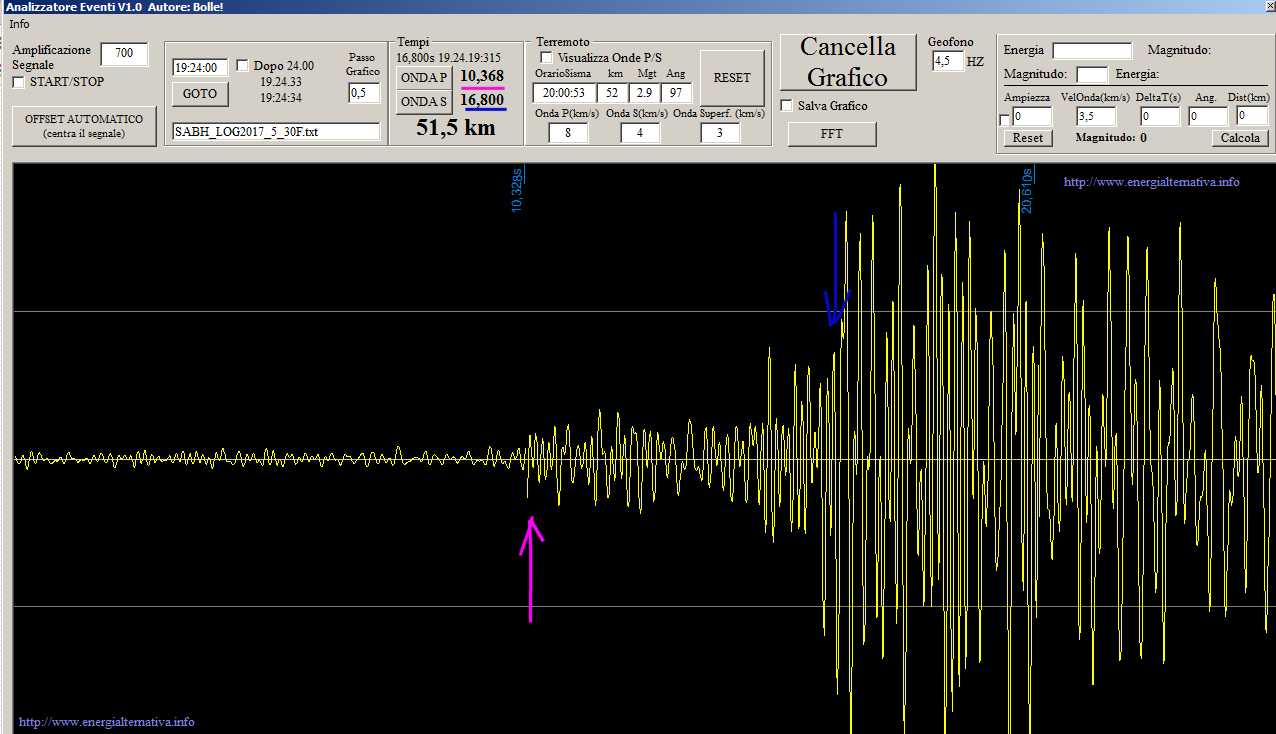Check Visualizza Onde P/S

pos(546,58)
